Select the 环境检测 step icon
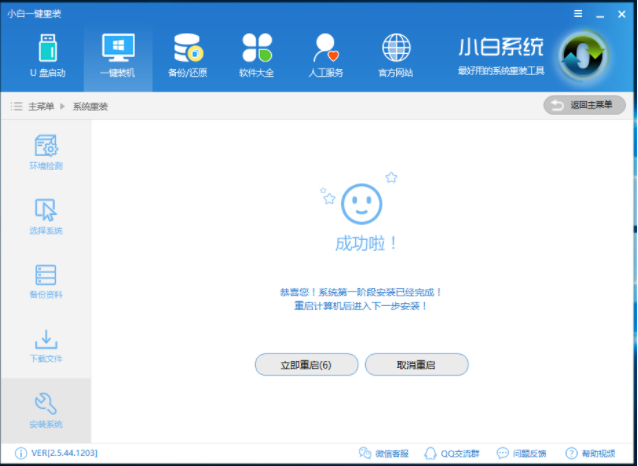 (x=46, y=146)
